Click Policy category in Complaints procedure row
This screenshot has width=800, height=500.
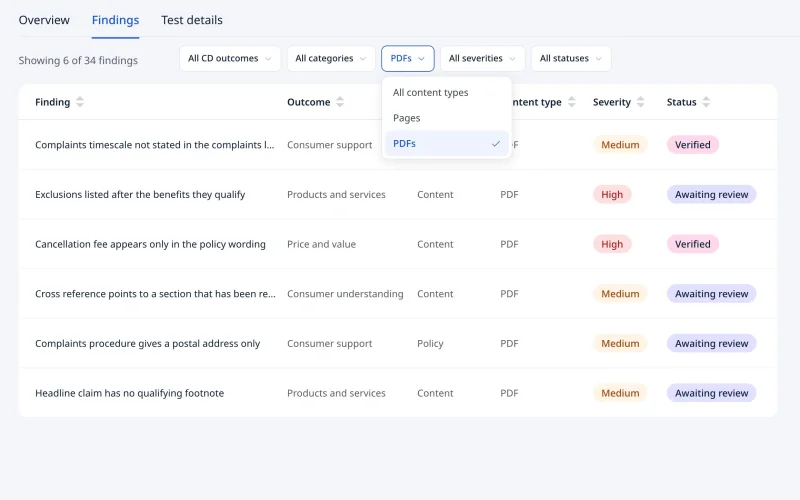coord(430,343)
